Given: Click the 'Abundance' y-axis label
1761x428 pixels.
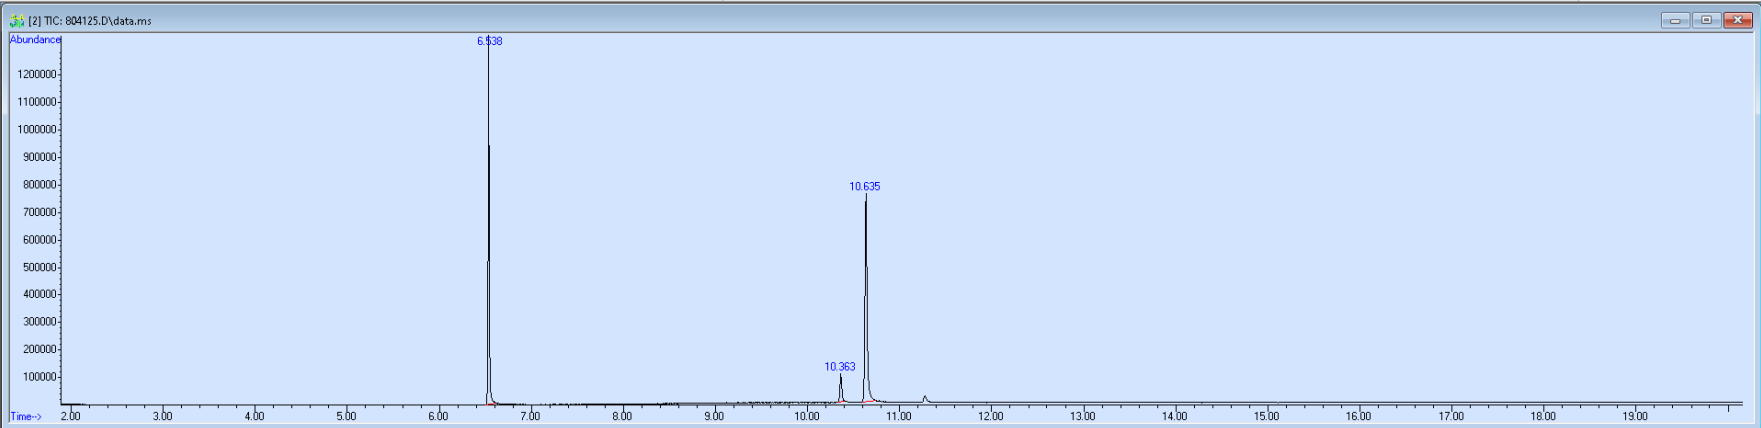Looking at the screenshot, I should (35, 40).
